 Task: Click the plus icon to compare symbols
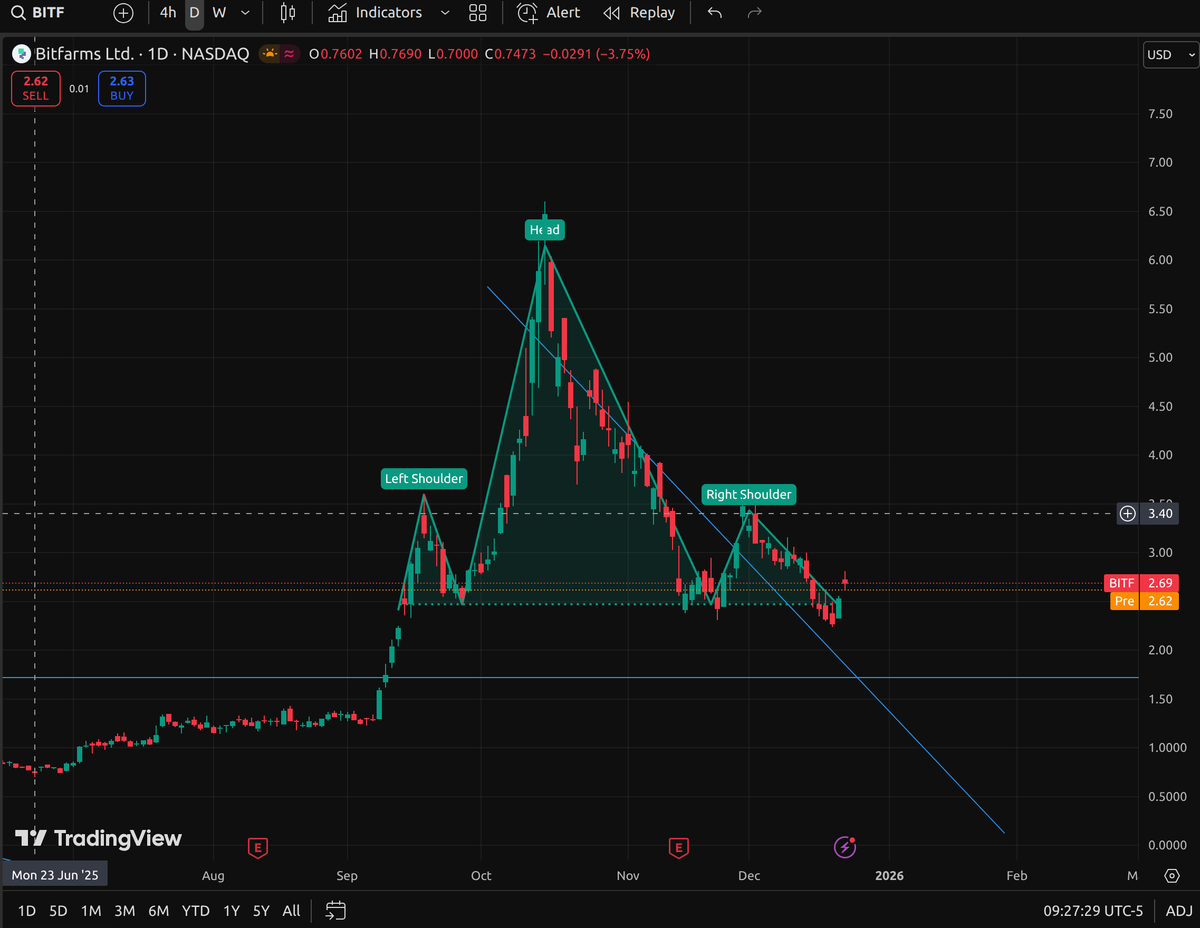tap(122, 13)
